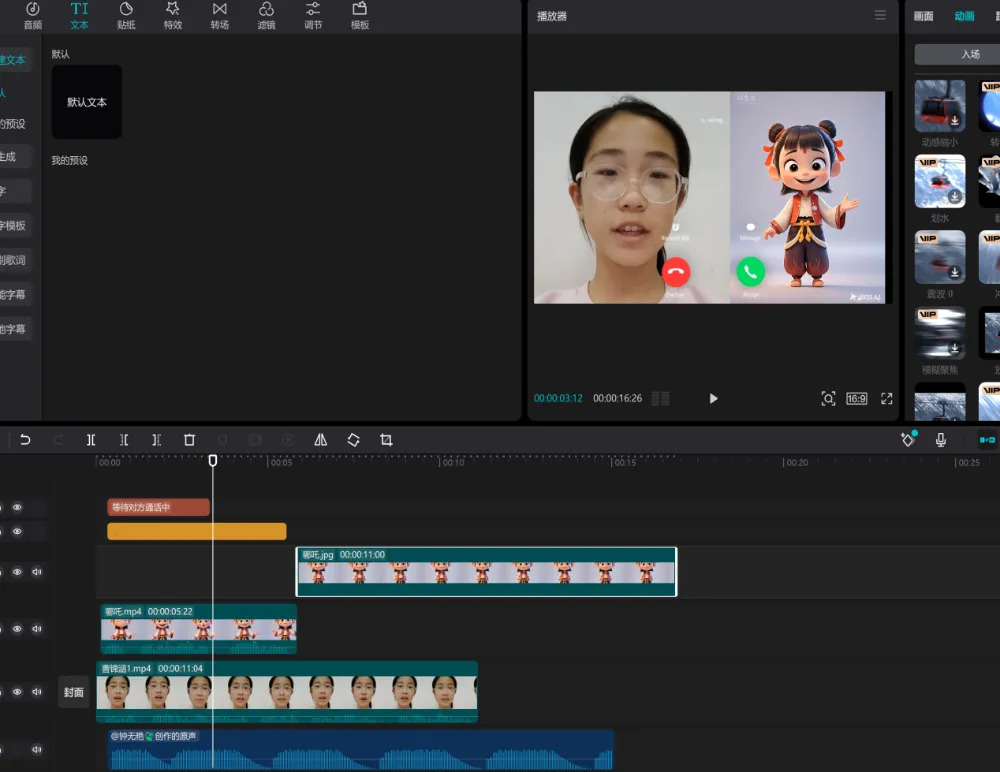Open the 贴纸 (Stickers) panel
The height and width of the screenshot is (772, 1000).
click(126, 15)
